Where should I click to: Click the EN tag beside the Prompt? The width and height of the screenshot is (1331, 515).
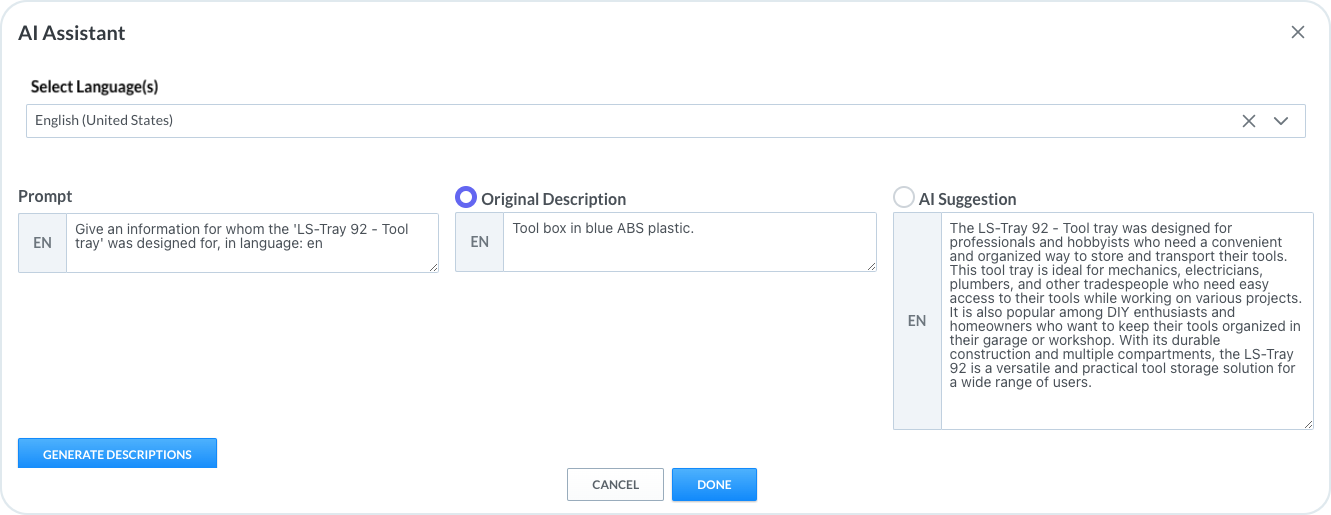pos(42,242)
